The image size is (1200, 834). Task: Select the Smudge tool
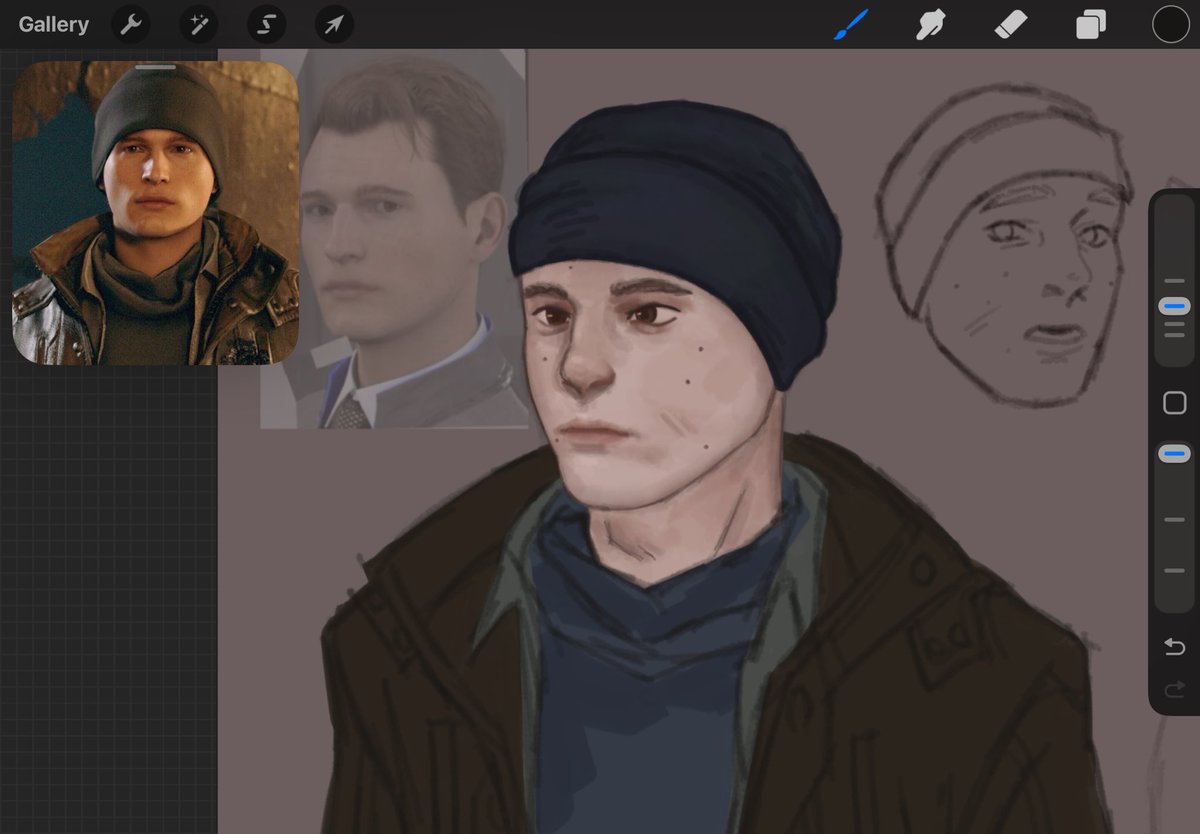[x=931, y=24]
